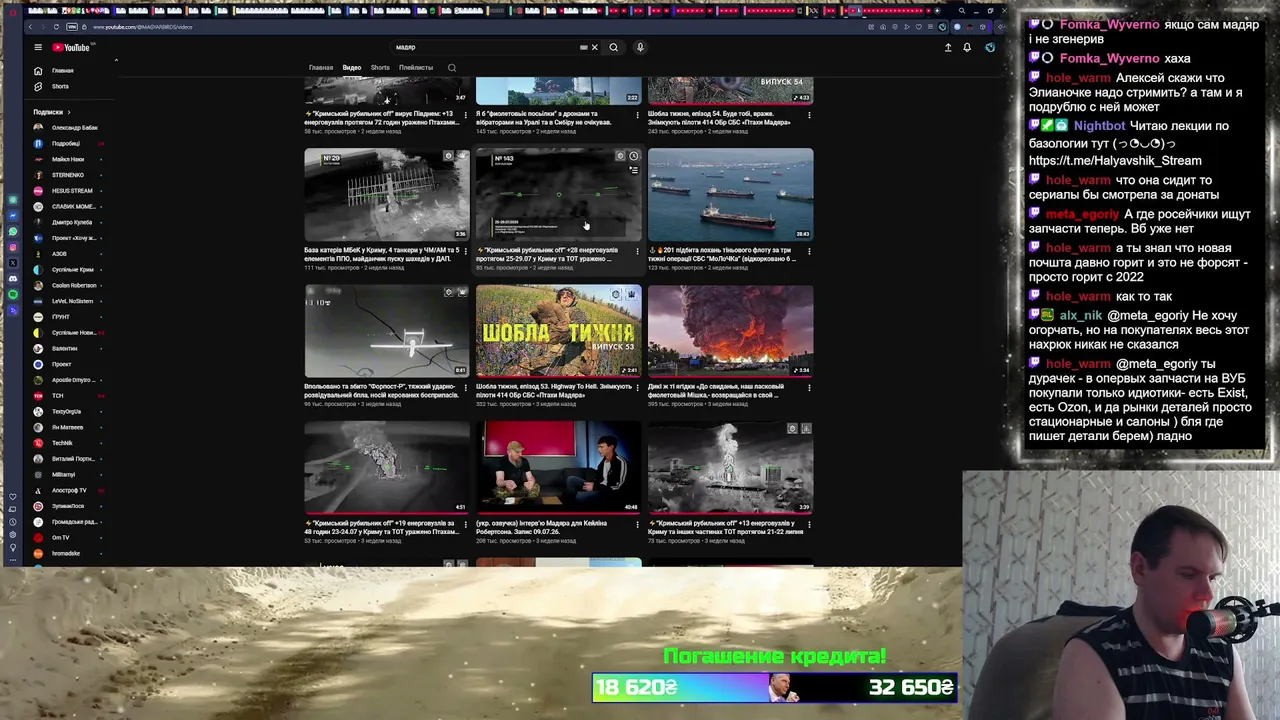
Task: Open options menu for 201 підбита лохань video
Action: (x=809, y=251)
